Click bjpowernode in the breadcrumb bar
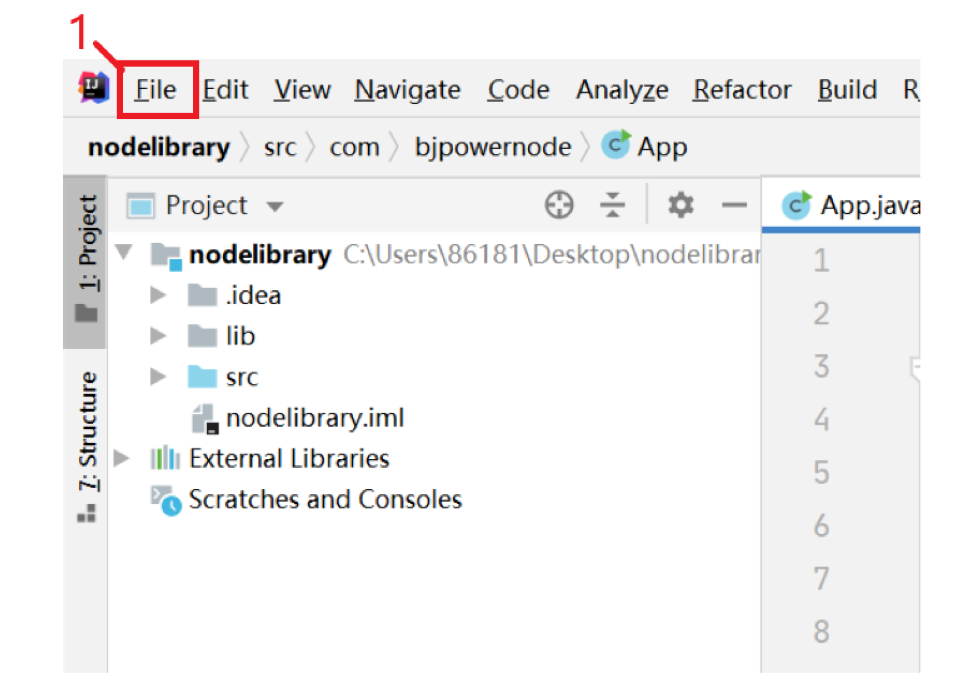Viewport: 966px width, 691px height. tap(493, 147)
